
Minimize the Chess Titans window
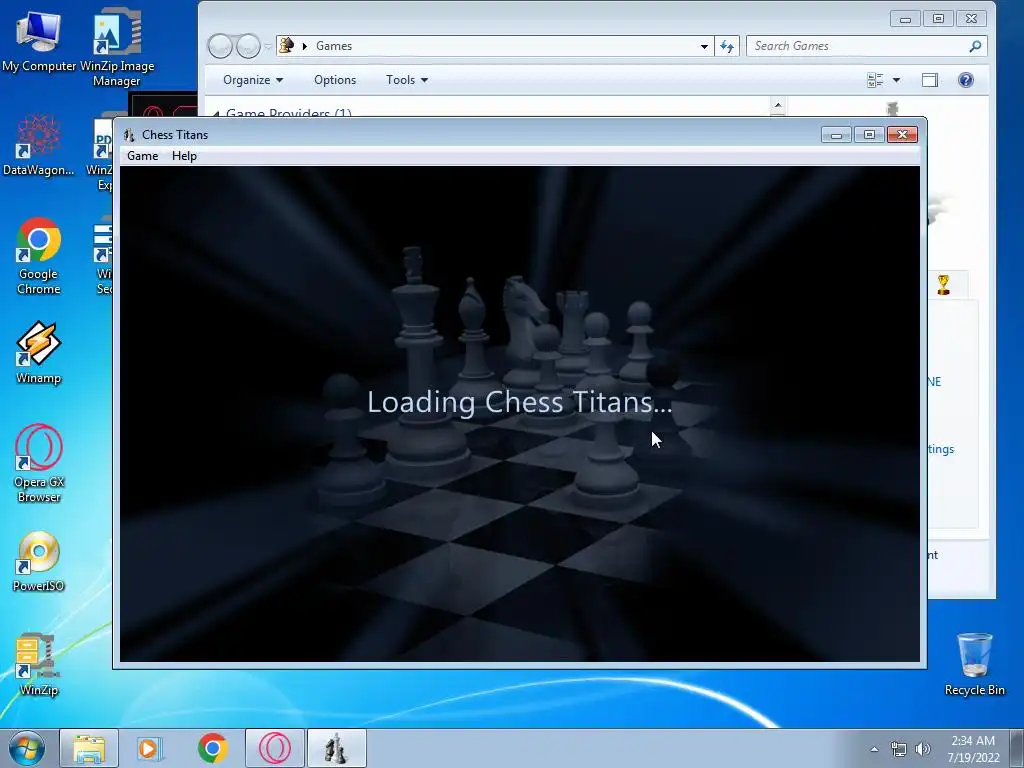tap(836, 135)
